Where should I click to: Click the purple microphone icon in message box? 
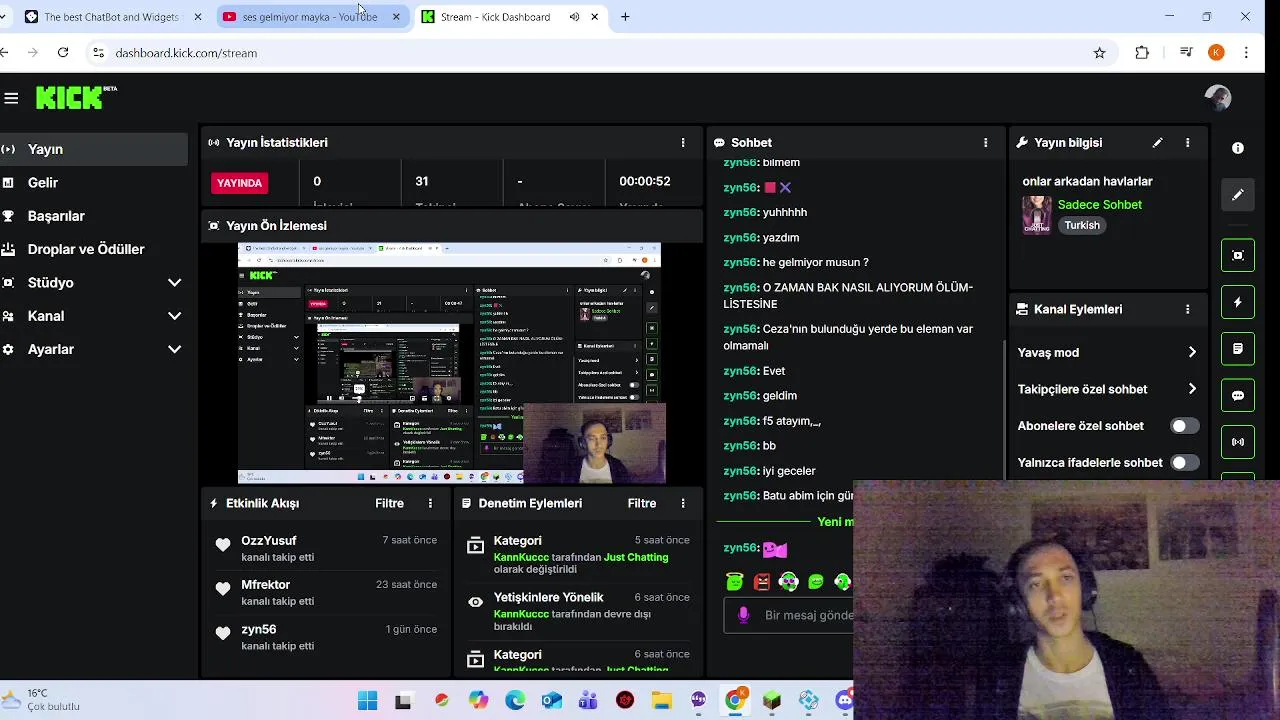[x=743, y=615]
